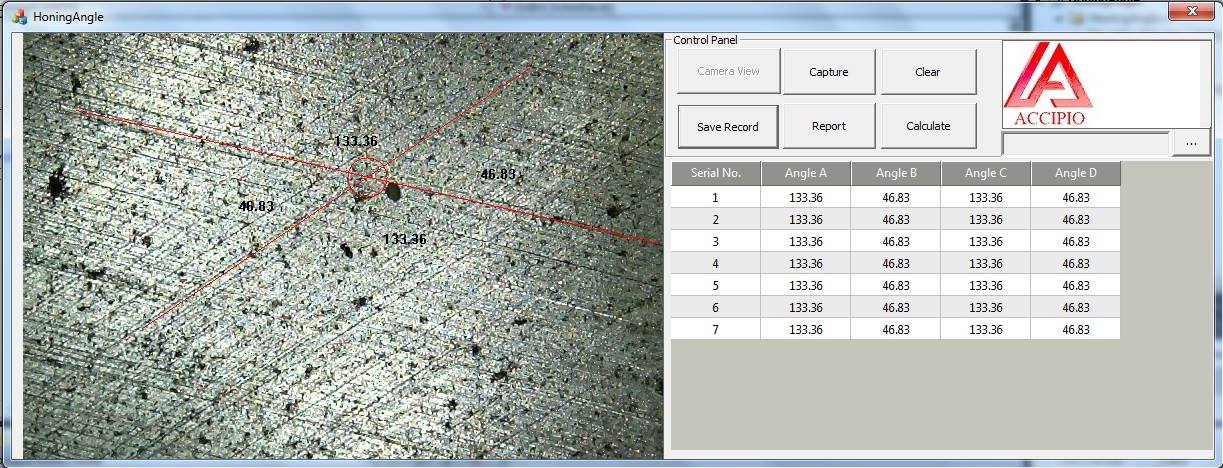Click the grayed Camera View button
This screenshot has height=468, width=1223.
tap(727, 72)
